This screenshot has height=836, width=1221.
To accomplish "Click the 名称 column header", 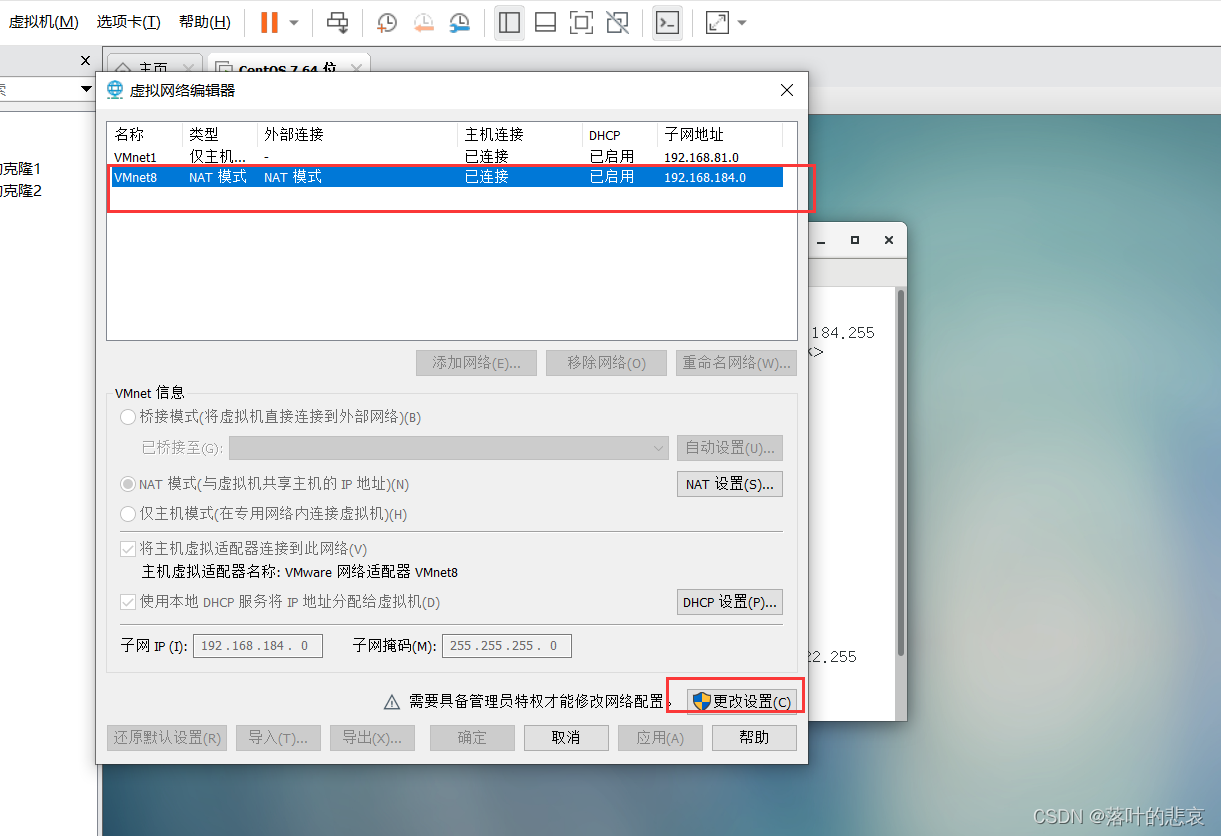I will click(x=145, y=134).
